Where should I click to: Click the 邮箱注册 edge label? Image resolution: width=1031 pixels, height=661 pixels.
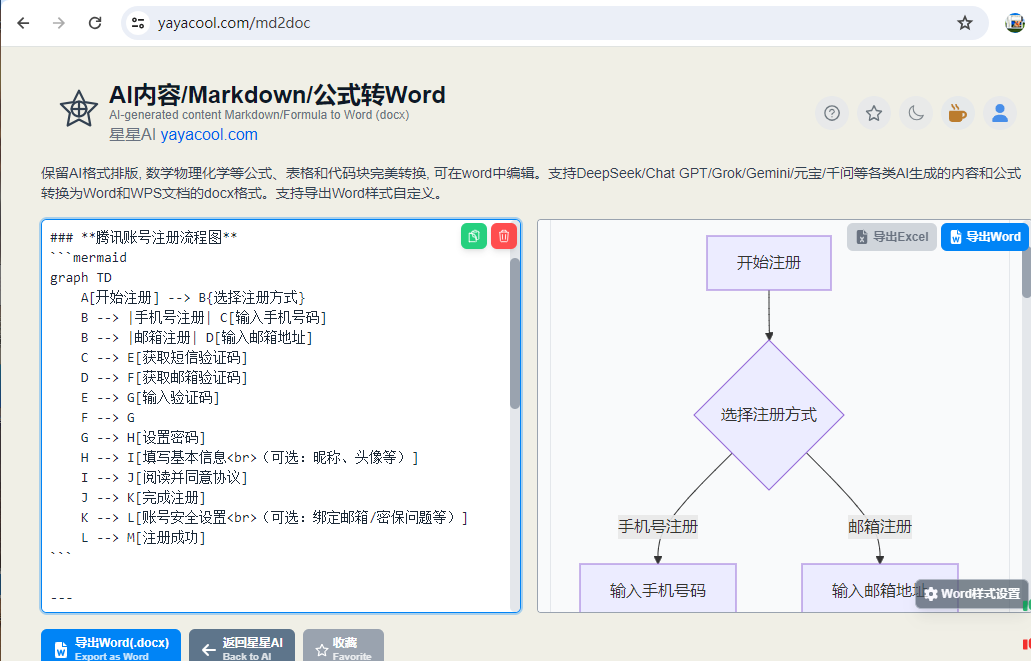[880, 527]
